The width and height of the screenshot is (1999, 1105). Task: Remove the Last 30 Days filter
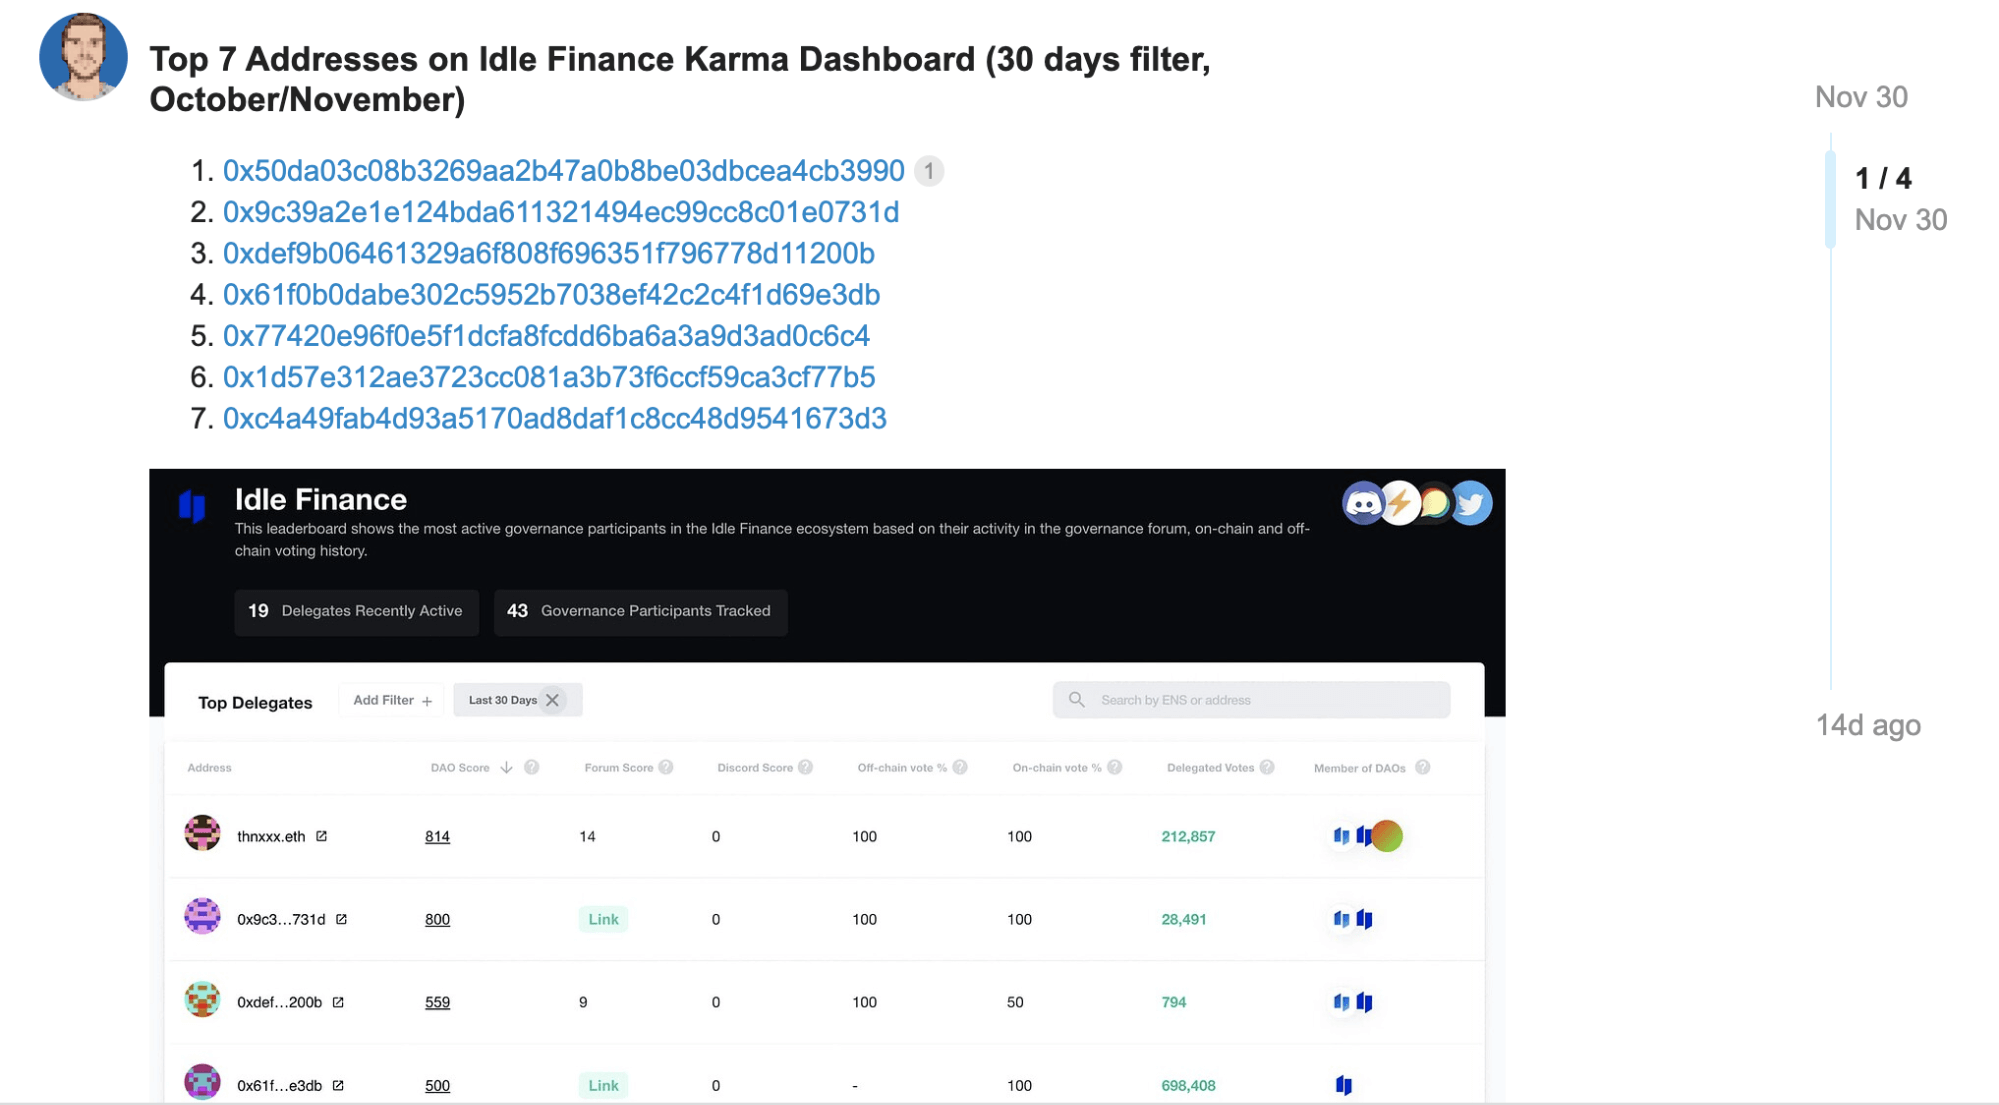554,699
